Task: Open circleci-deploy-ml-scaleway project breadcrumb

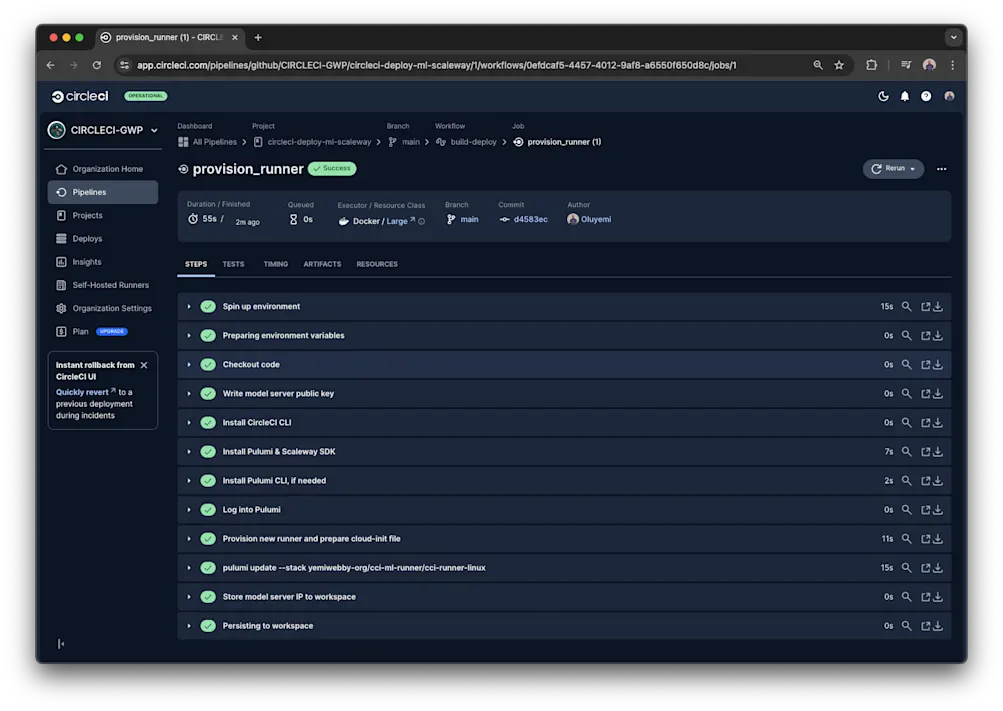Action: tap(312, 142)
